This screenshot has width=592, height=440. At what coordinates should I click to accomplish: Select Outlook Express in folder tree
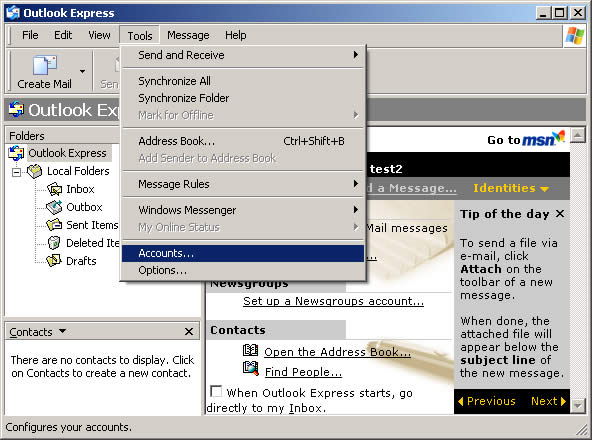67,153
